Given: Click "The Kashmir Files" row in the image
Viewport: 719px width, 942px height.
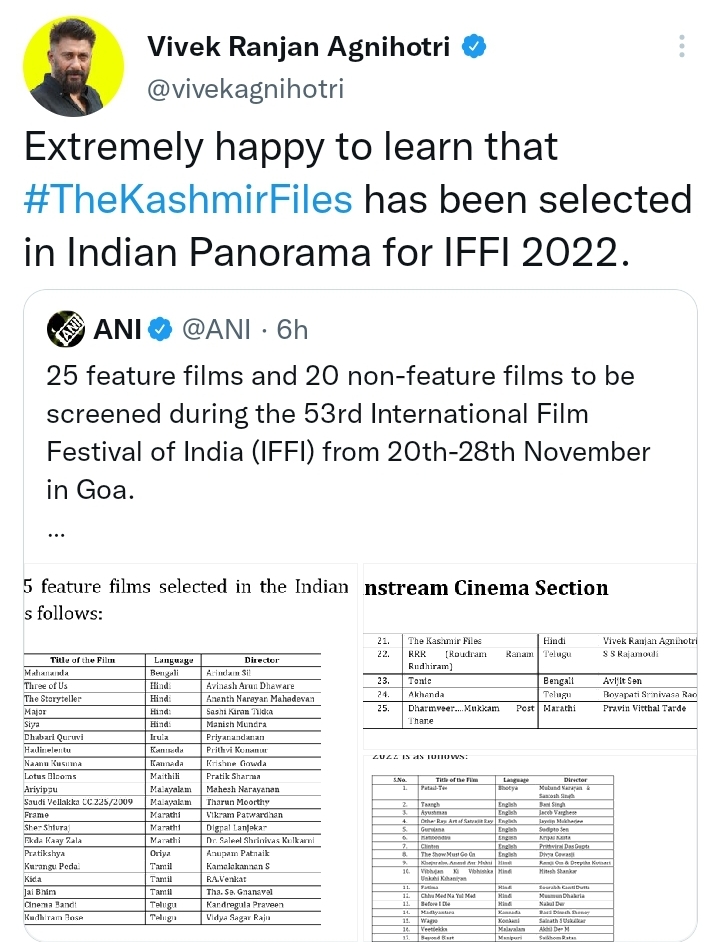Looking at the screenshot, I should pos(447,639).
